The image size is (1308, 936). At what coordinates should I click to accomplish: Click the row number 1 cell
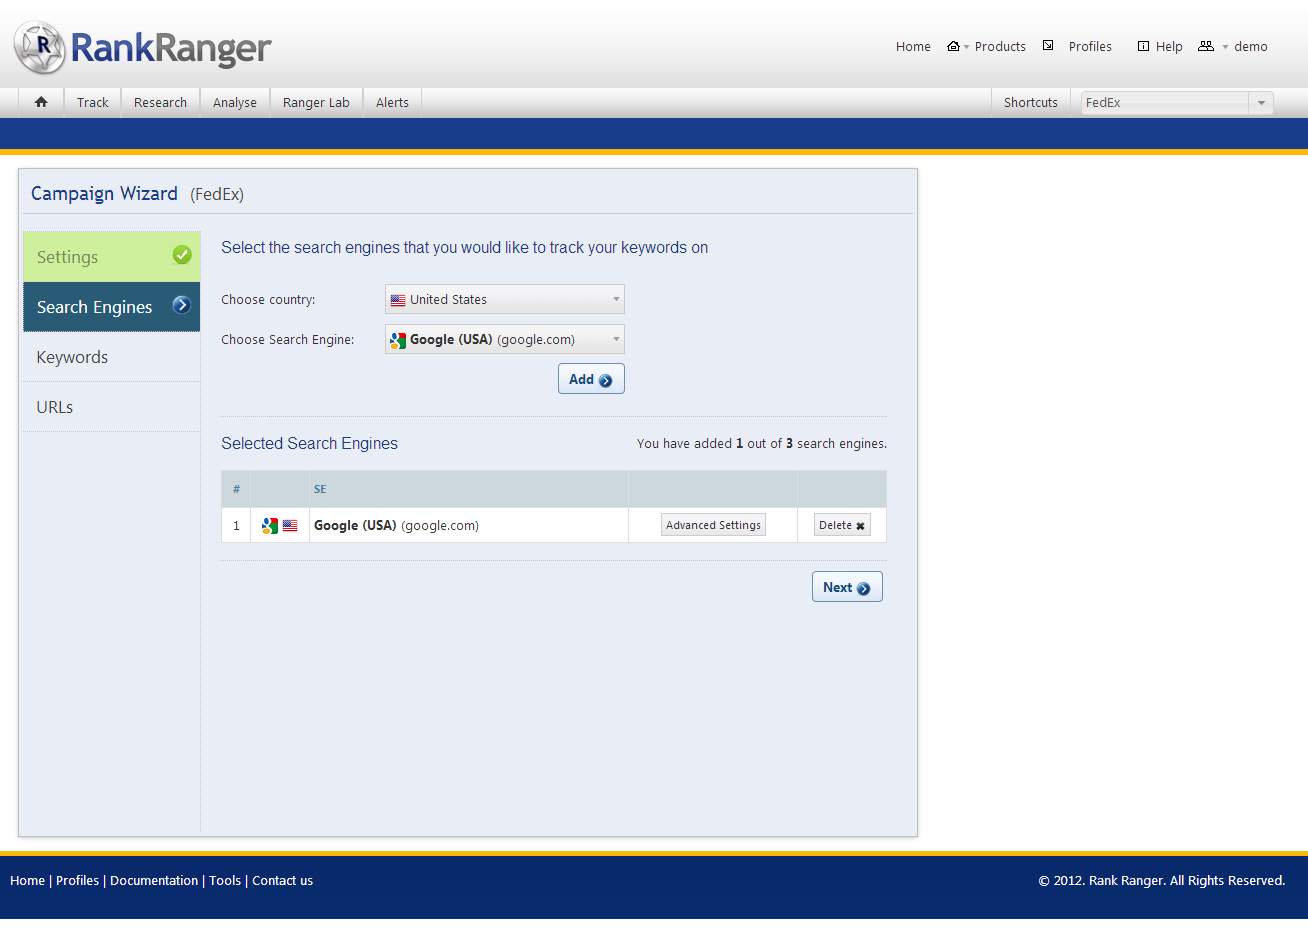[x=236, y=525]
